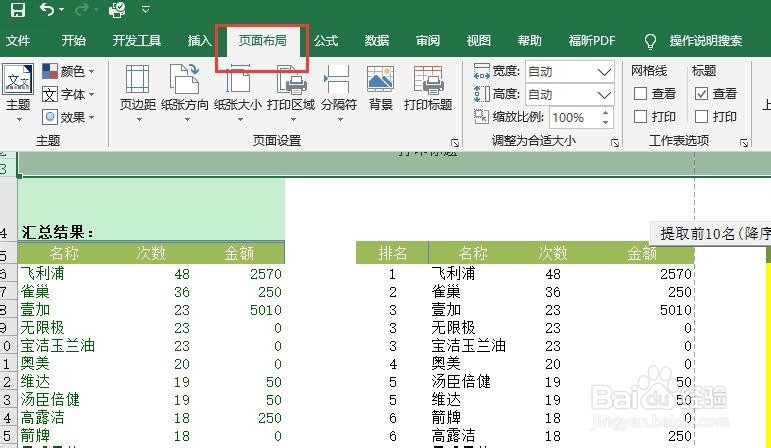Select left table 名称 header cell
This screenshot has height=448, width=771.
coord(64,253)
